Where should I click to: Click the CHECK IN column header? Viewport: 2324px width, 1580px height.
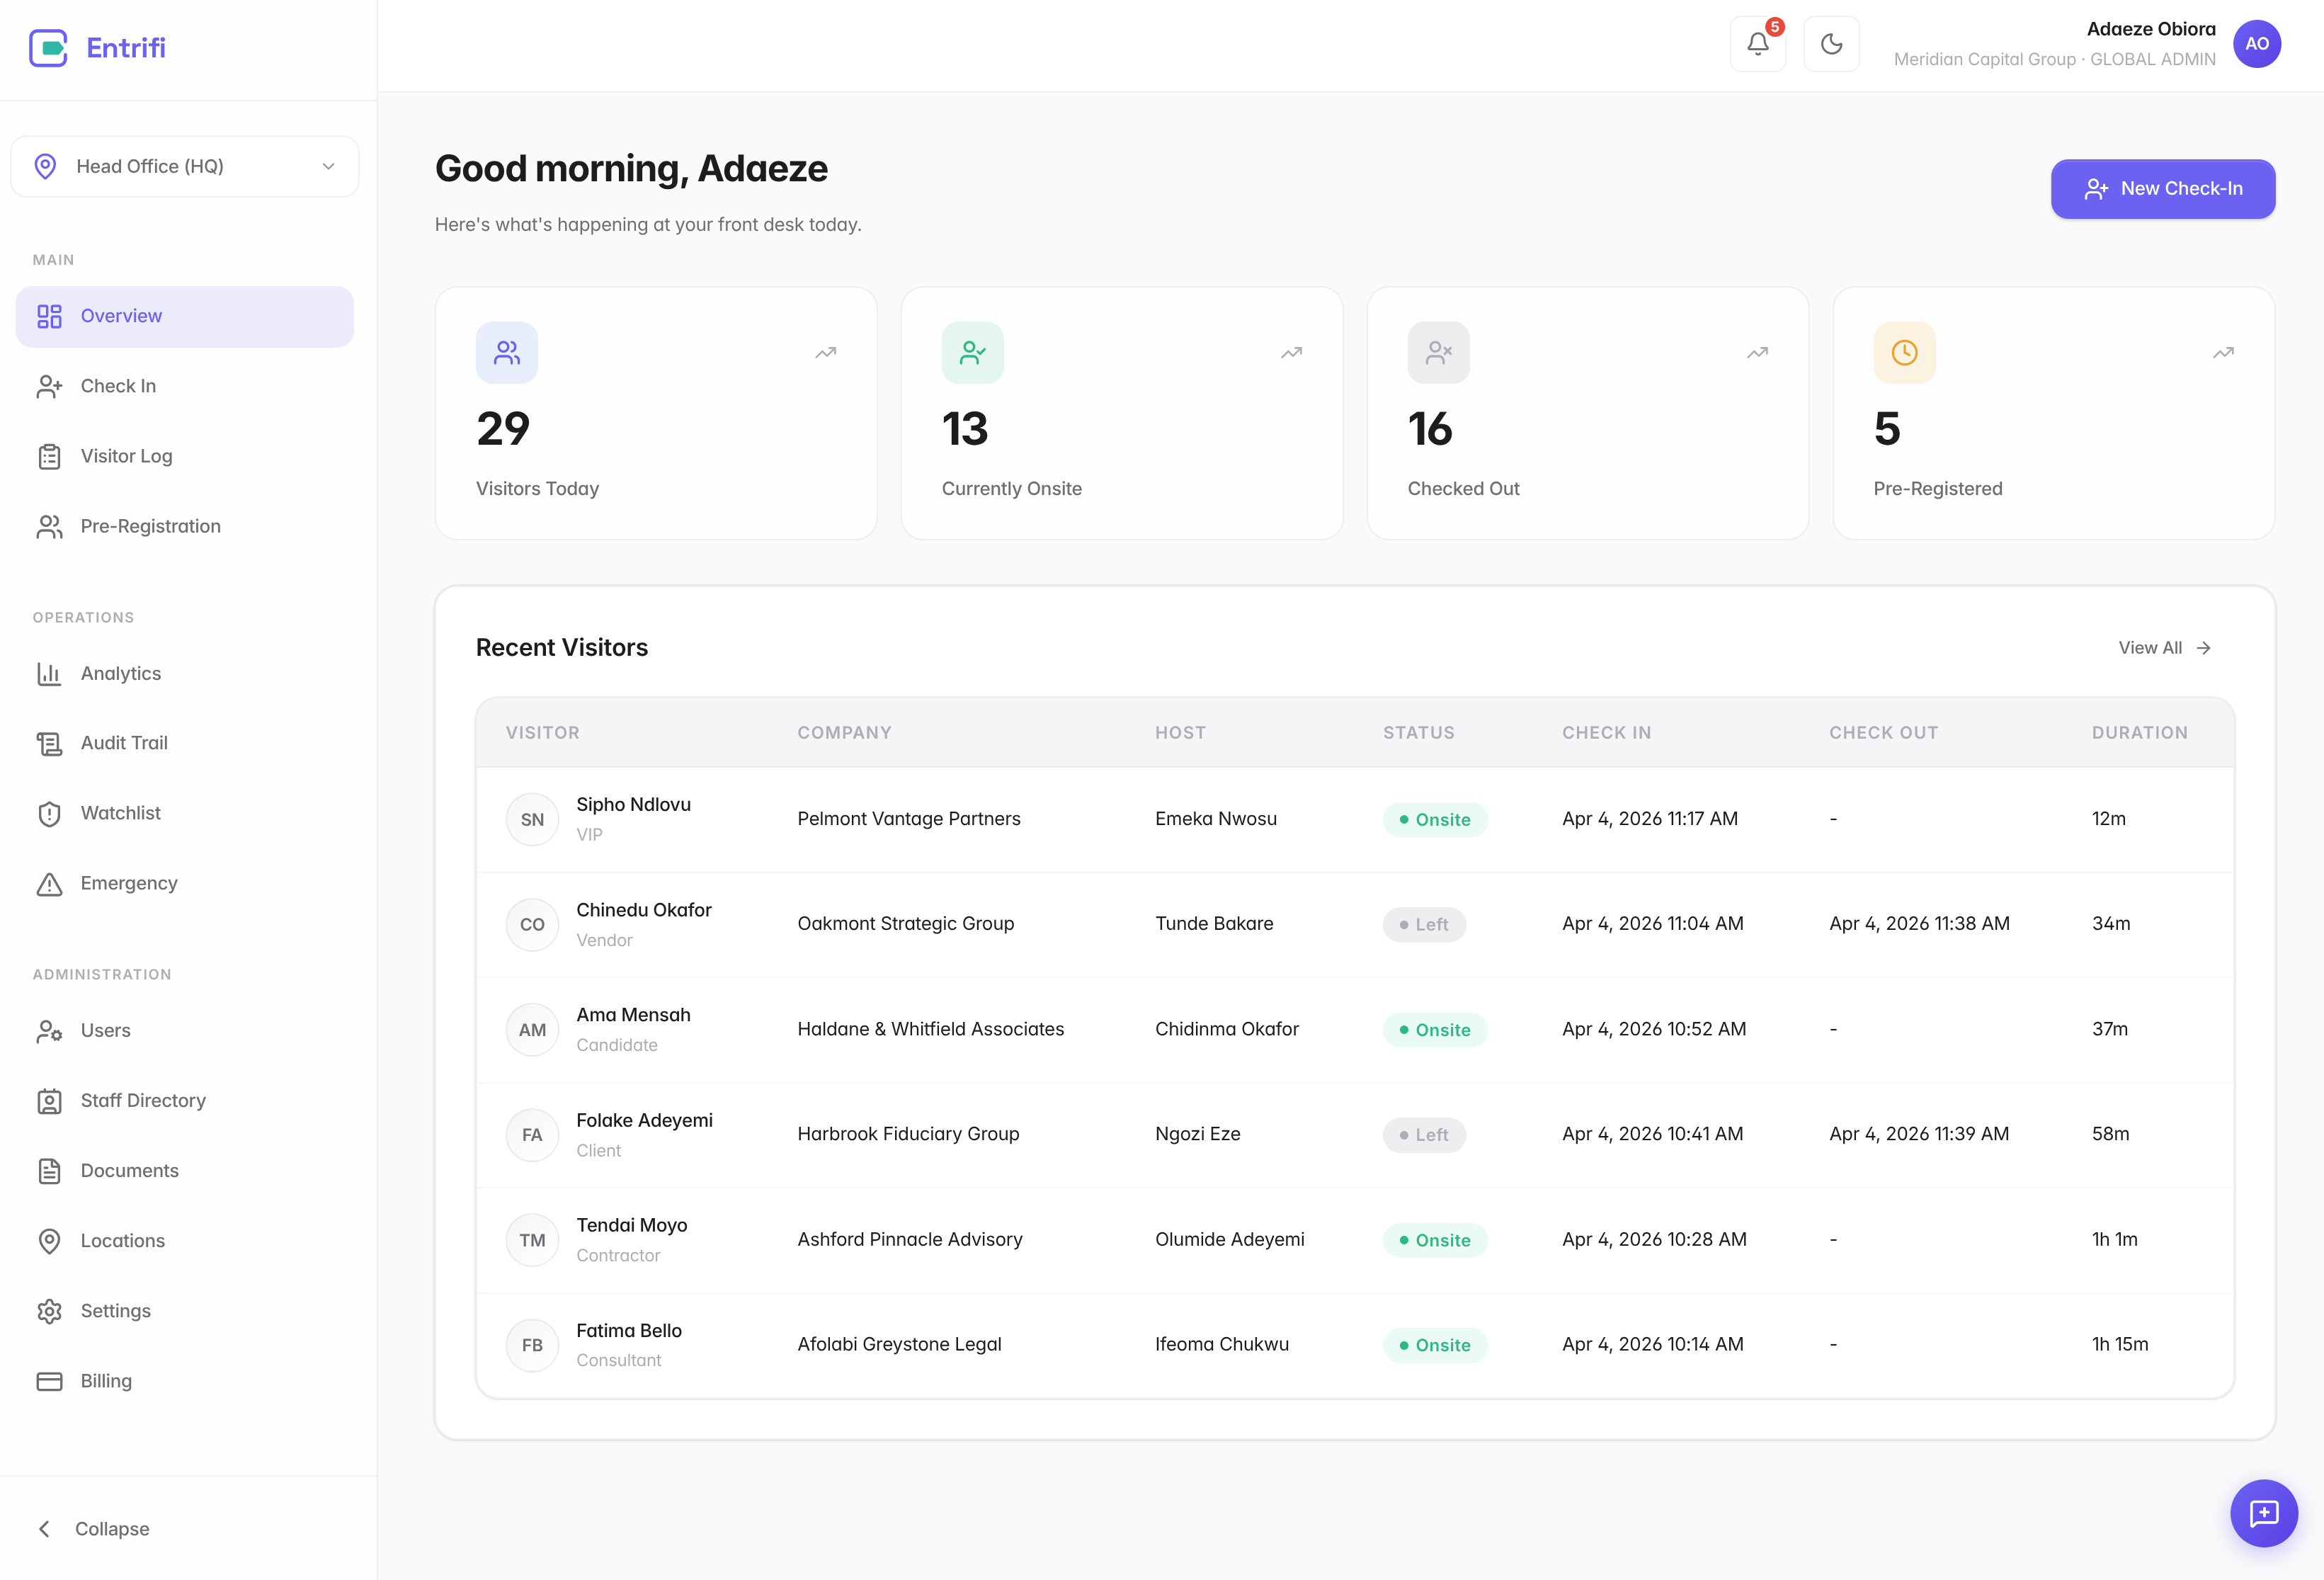pos(1606,733)
